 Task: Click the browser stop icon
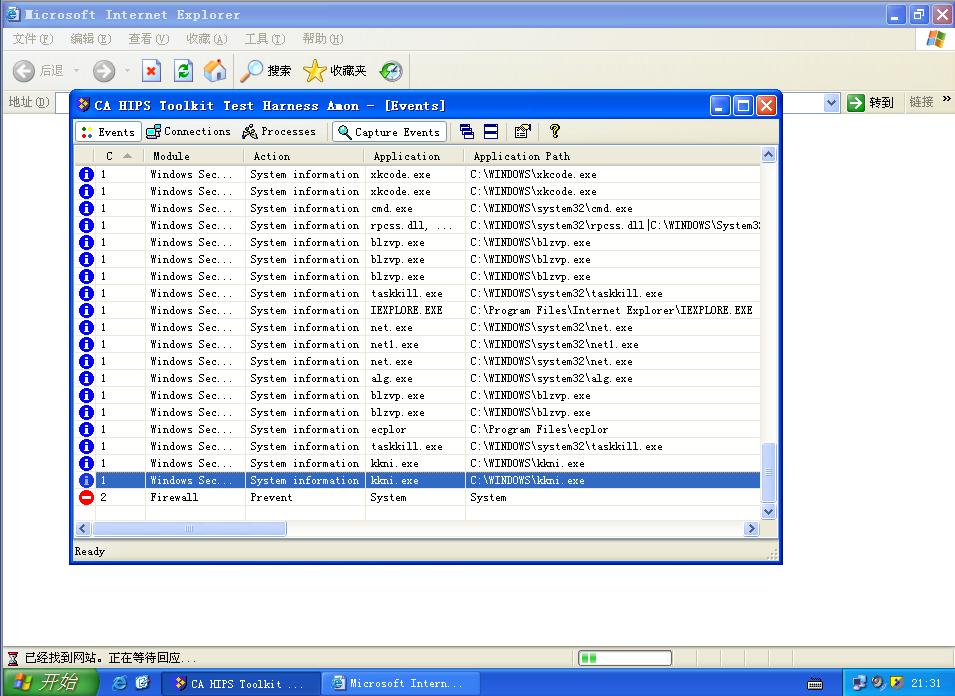[x=151, y=70]
